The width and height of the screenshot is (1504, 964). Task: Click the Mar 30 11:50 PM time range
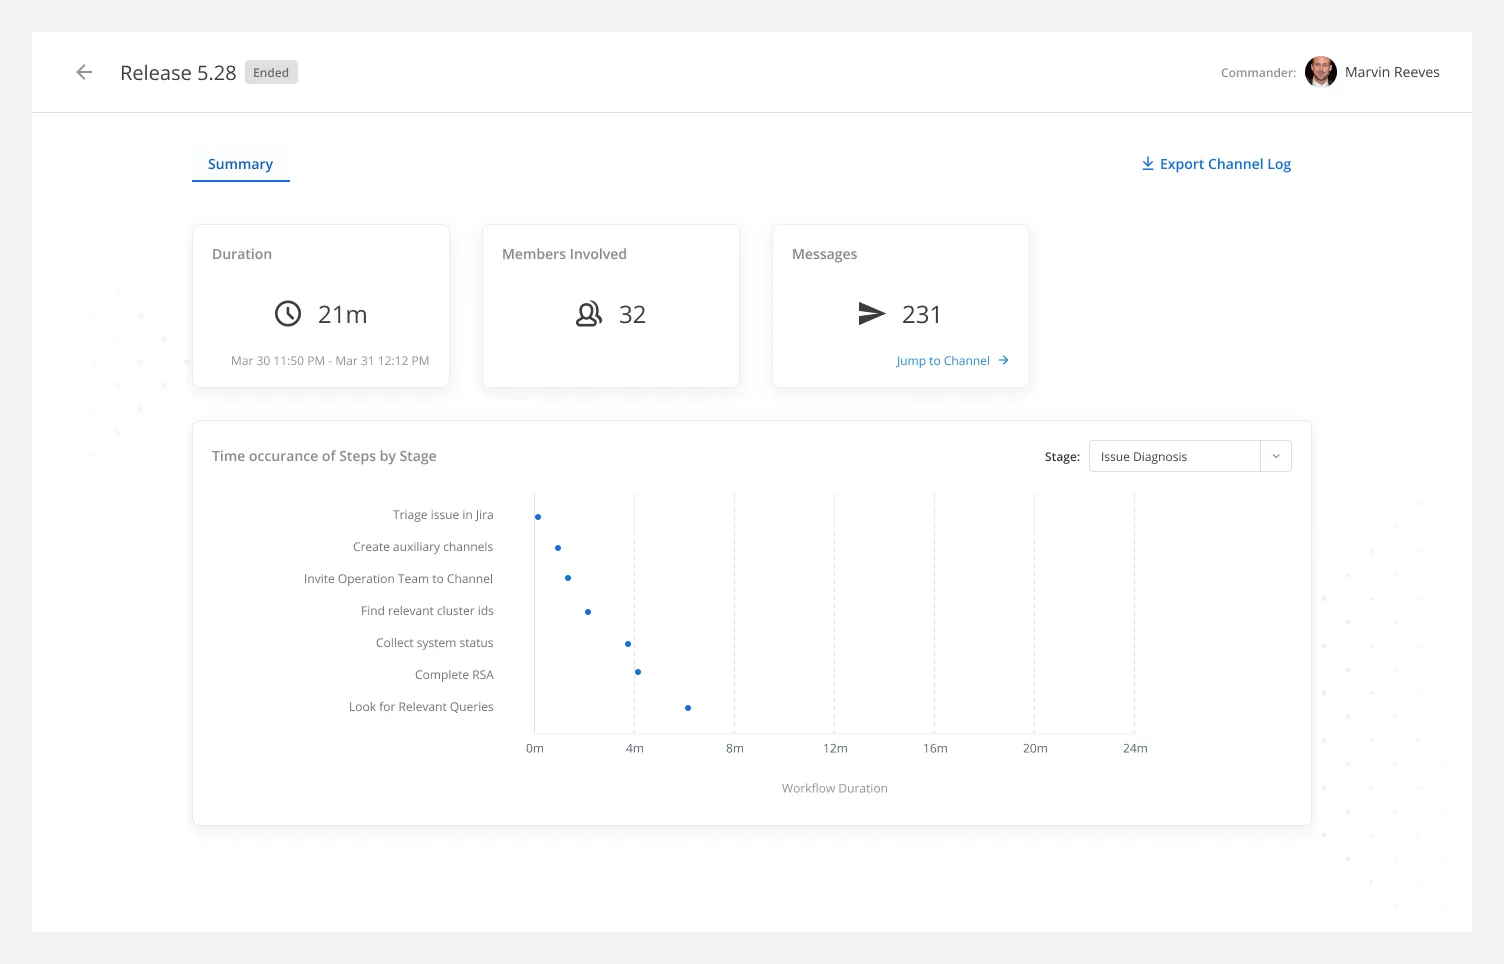pyautogui.click(x=330, y=361)
